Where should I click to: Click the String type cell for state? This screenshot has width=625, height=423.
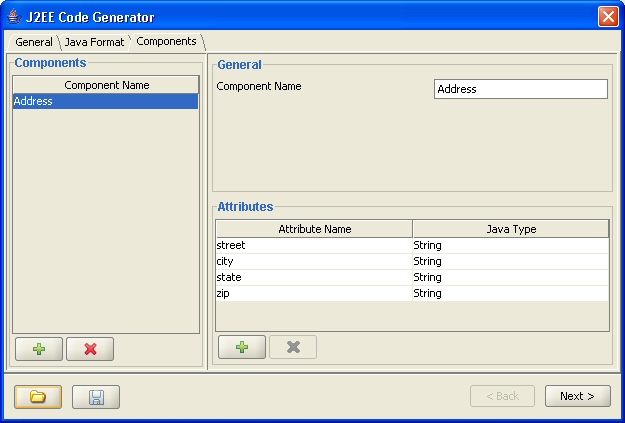(511, 277)
